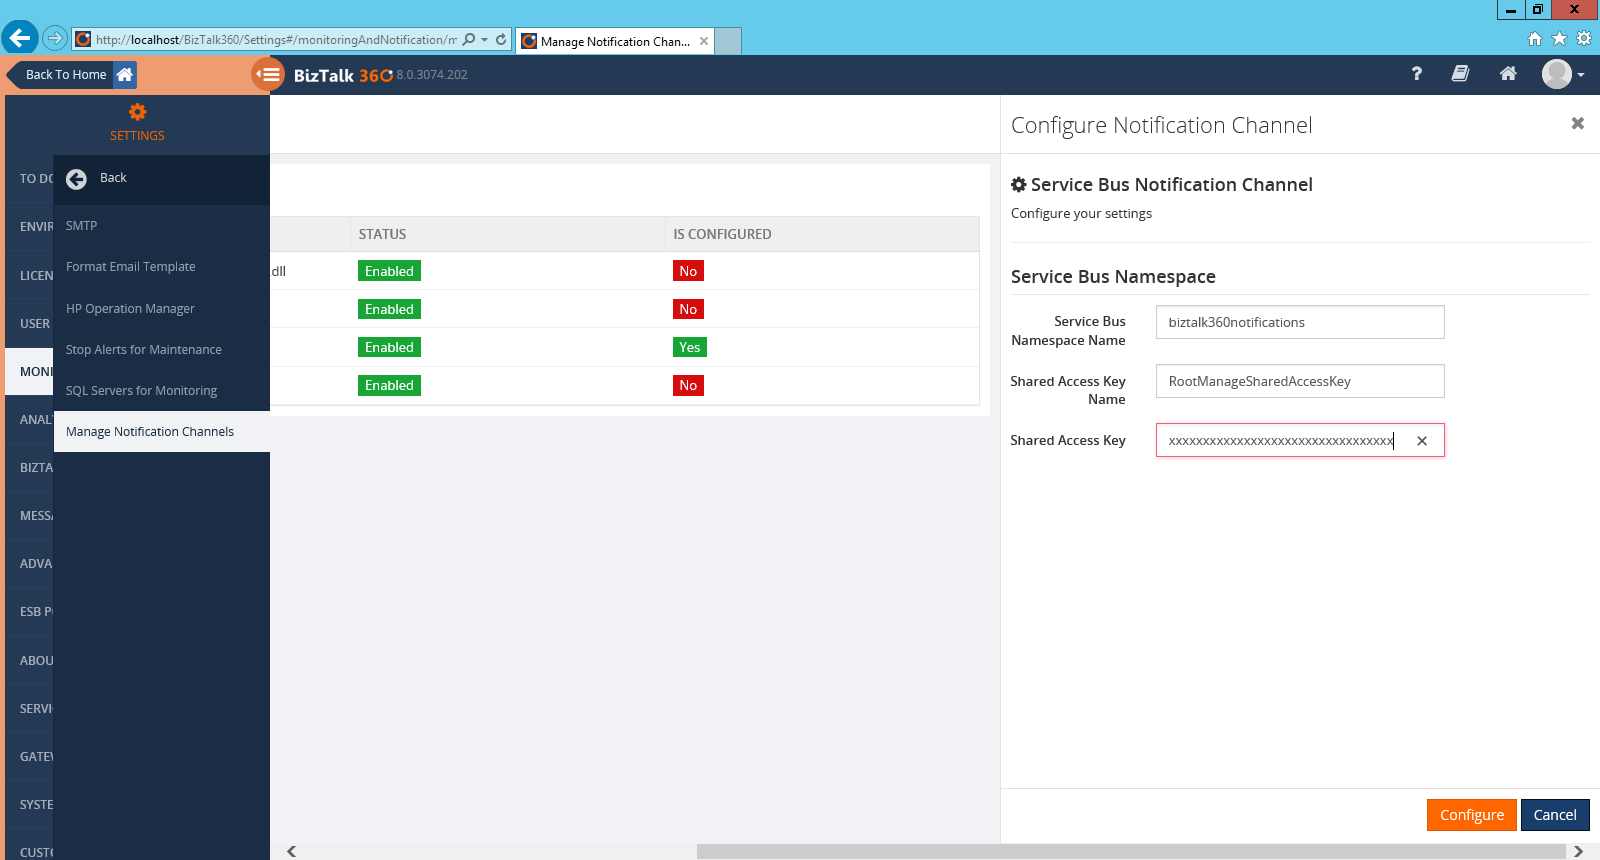Viewport: 1600px width, 860px height.
Task: Click the address bar search magnifier icon
Action: click(469, 40)
